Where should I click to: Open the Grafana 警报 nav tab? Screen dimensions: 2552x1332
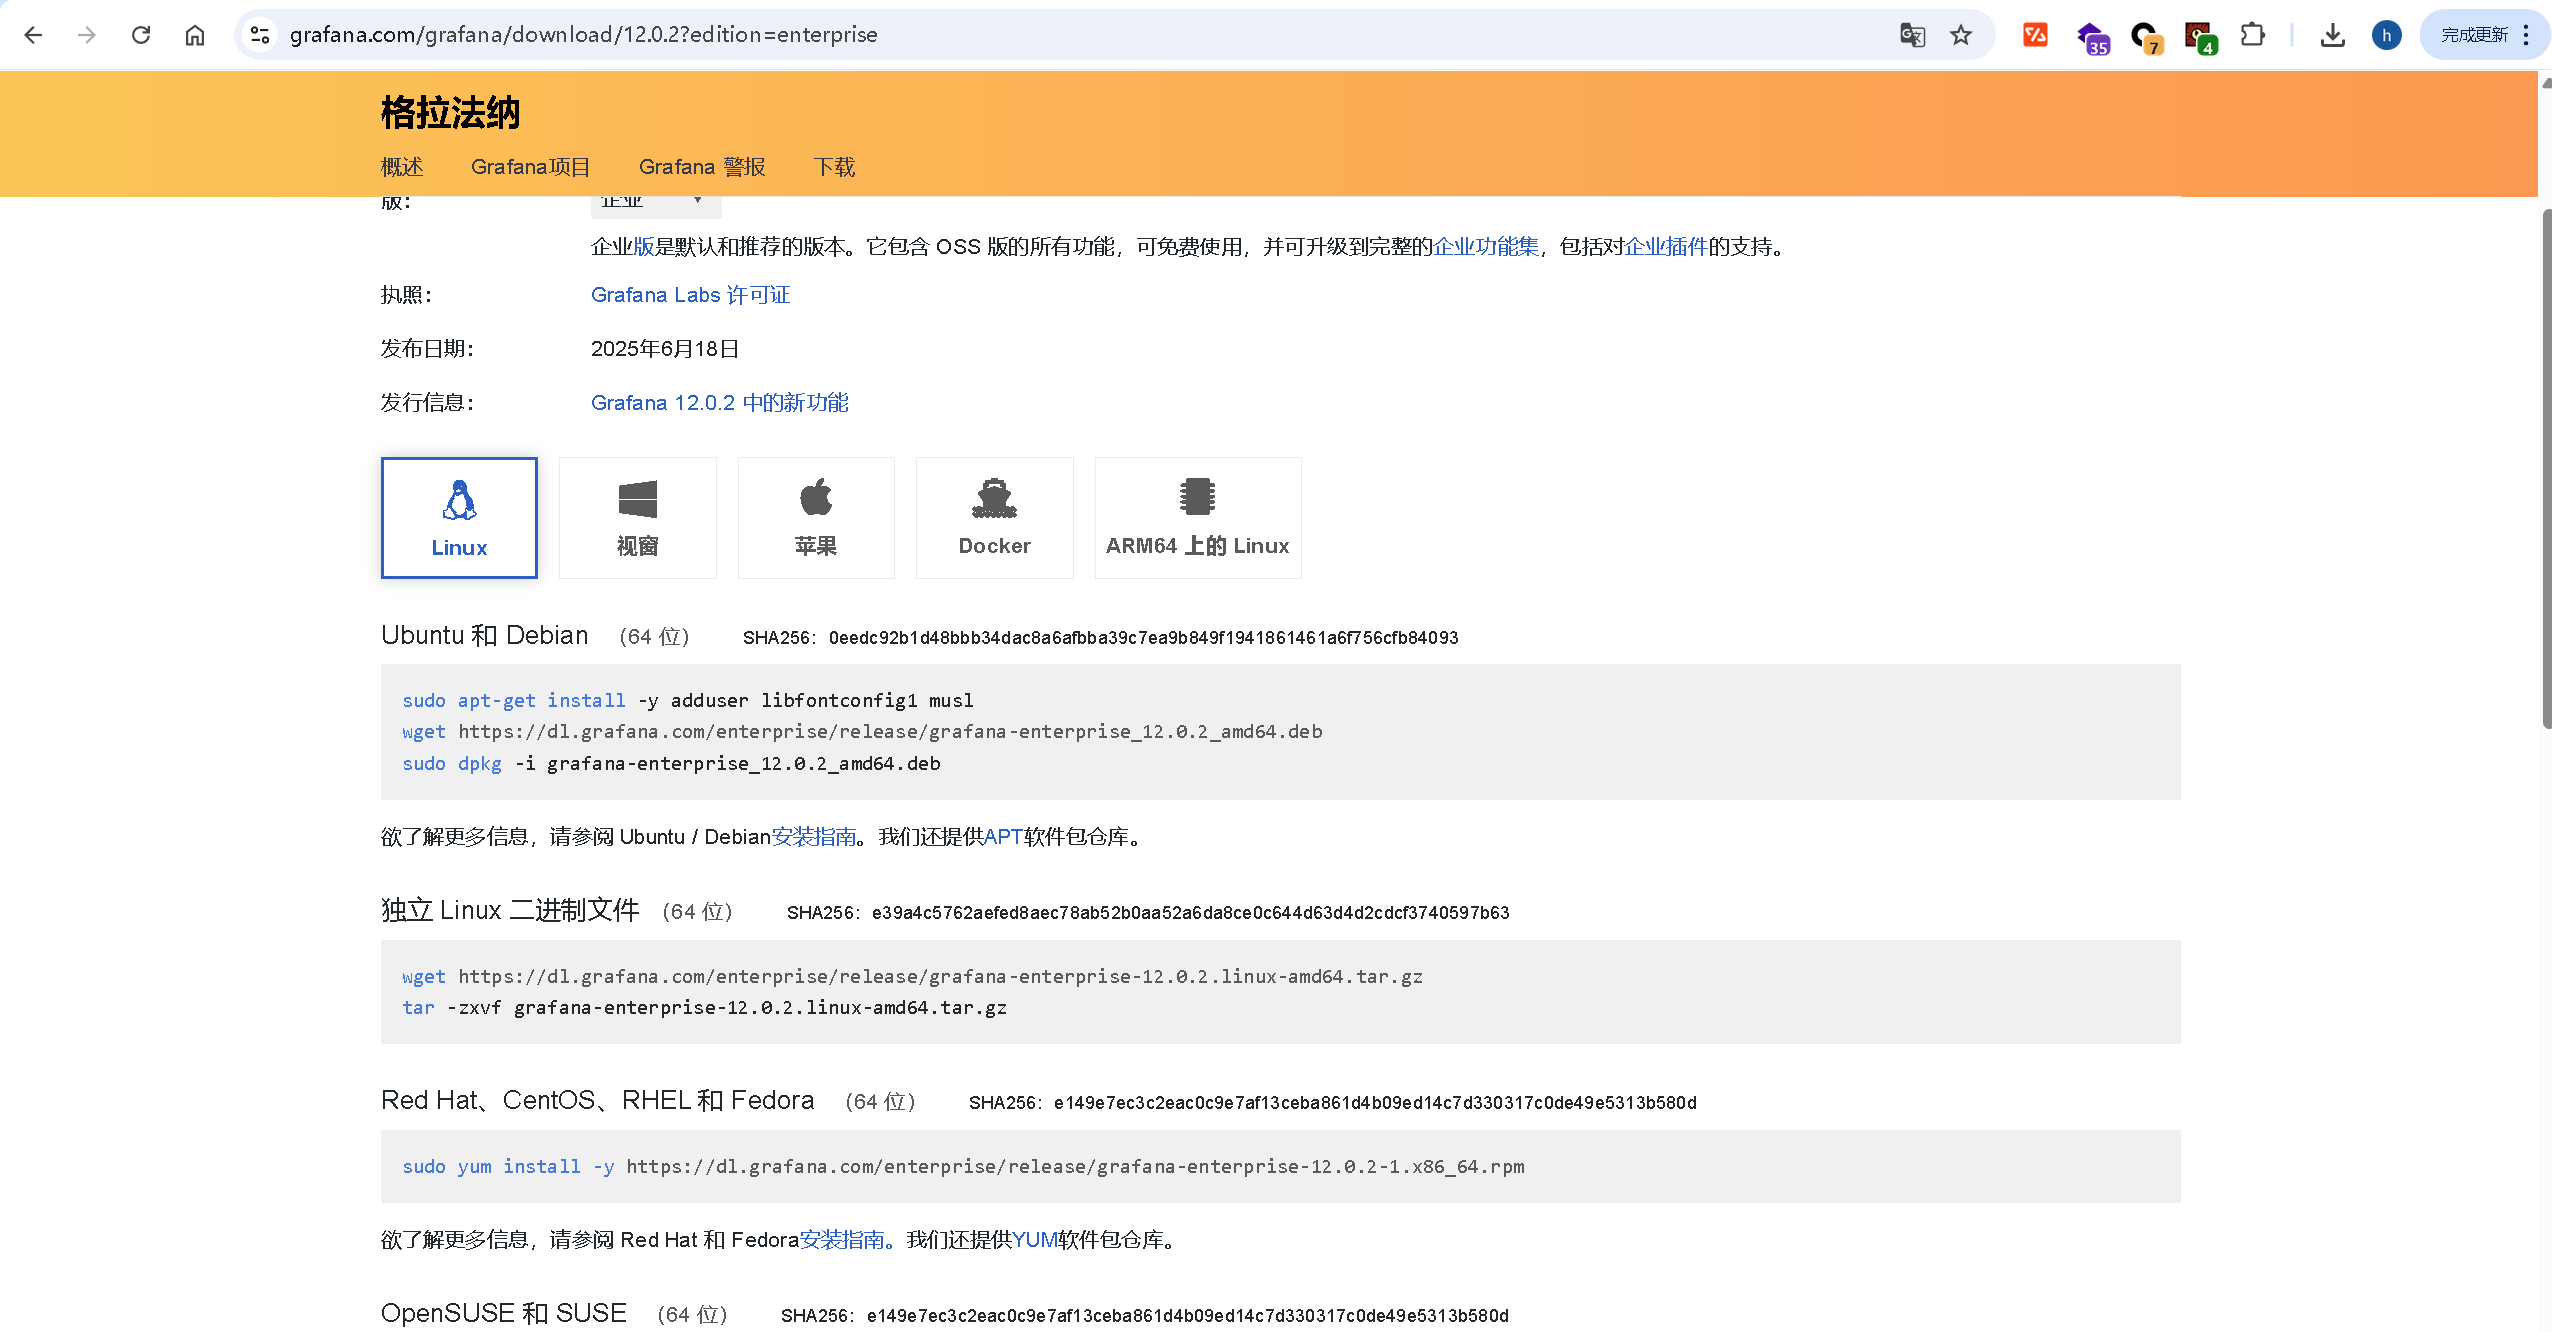[x=702, y=167]
